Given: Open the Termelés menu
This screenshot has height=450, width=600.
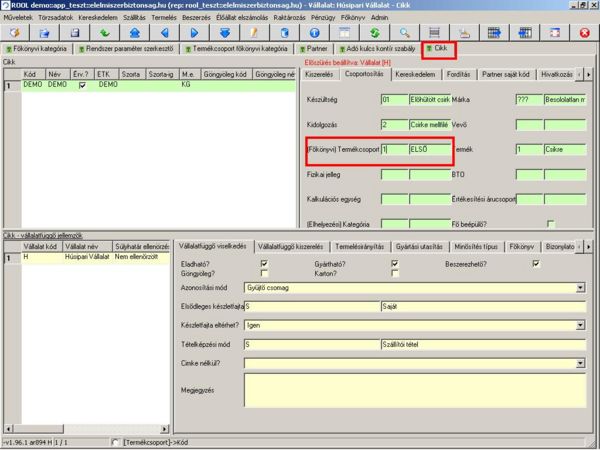Looking at the screenshot, I should coord(166,18).
